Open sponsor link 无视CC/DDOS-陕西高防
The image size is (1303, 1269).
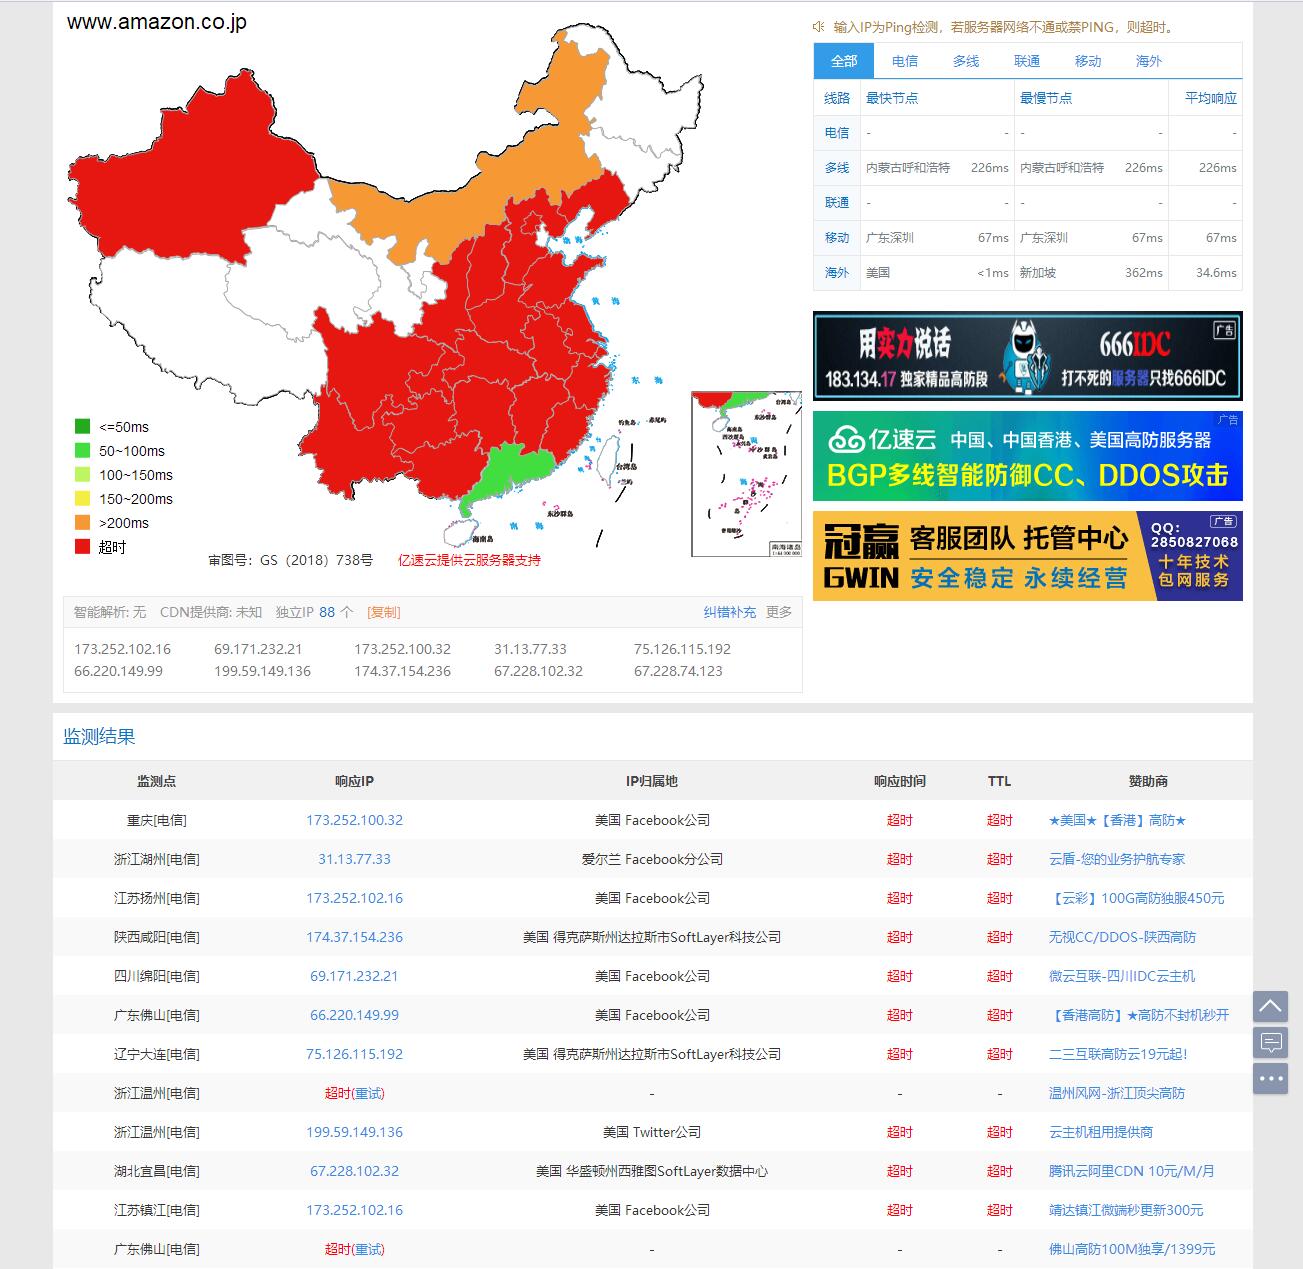(x=1122, y=937)
